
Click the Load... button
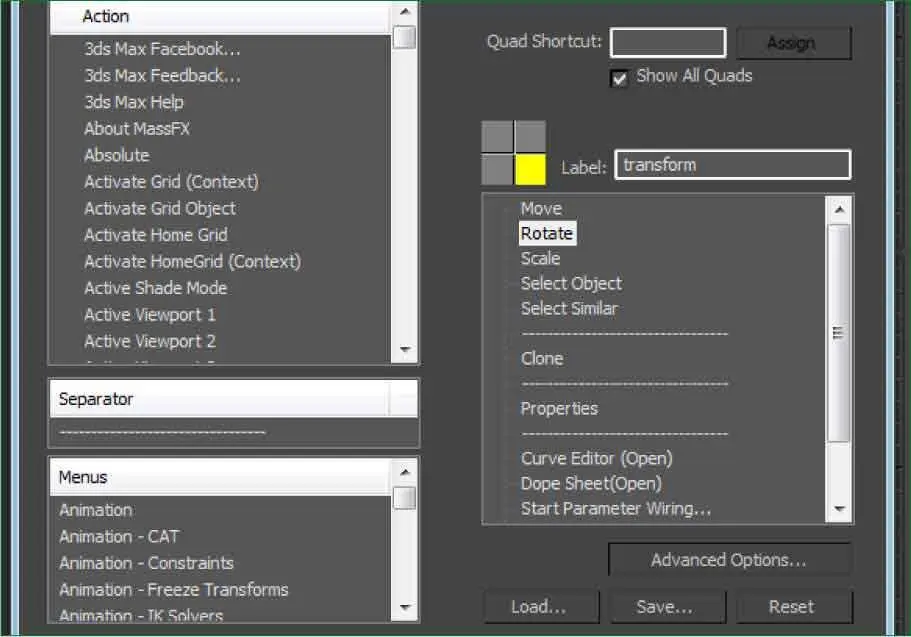click(x=541, y=607)
